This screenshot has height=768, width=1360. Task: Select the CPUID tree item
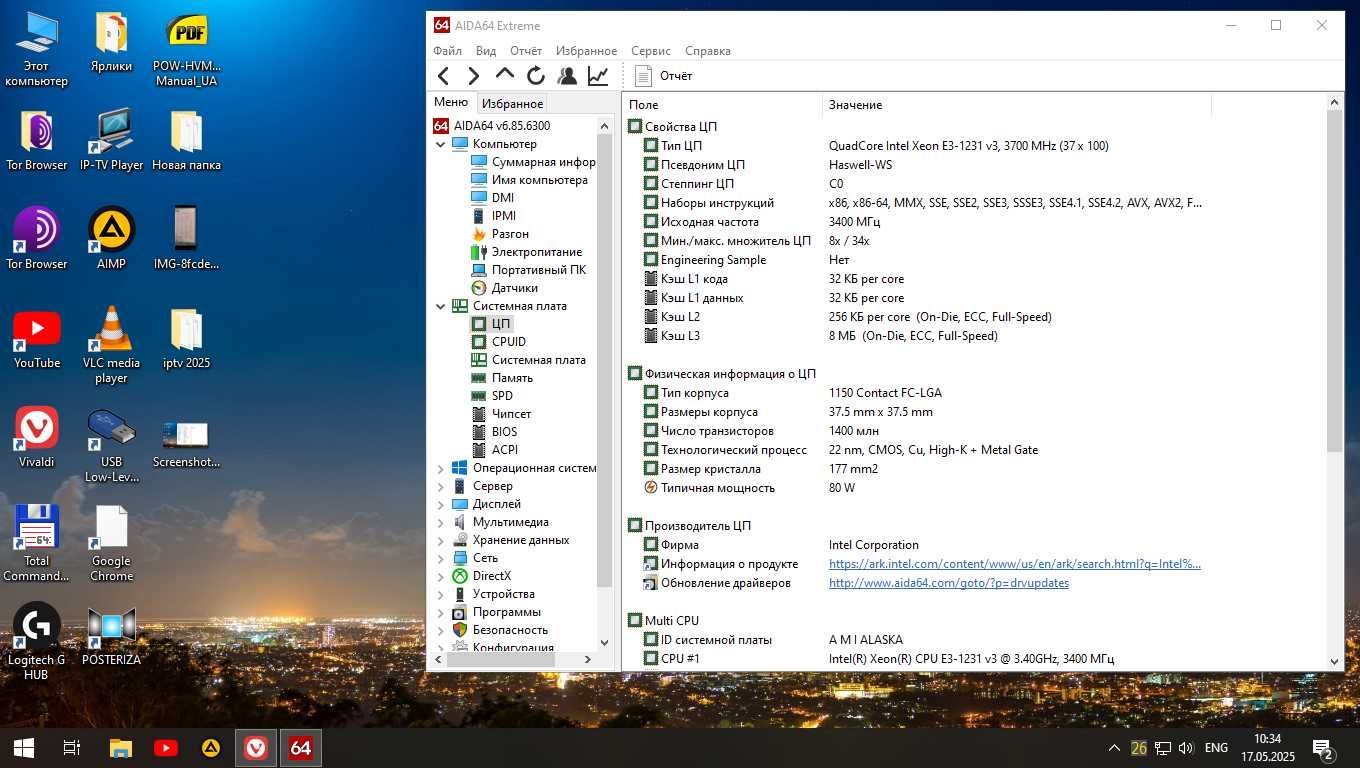[x=498, y=342]
